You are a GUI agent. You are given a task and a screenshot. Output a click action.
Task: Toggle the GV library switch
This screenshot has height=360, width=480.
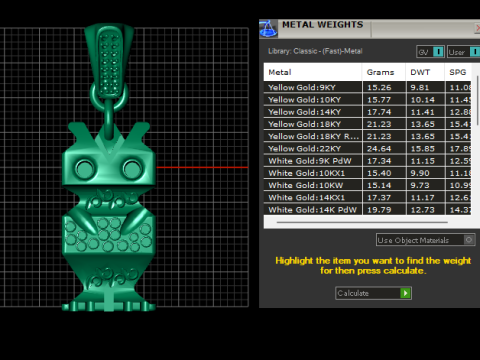pyautogui.click(x=430, y=52)
